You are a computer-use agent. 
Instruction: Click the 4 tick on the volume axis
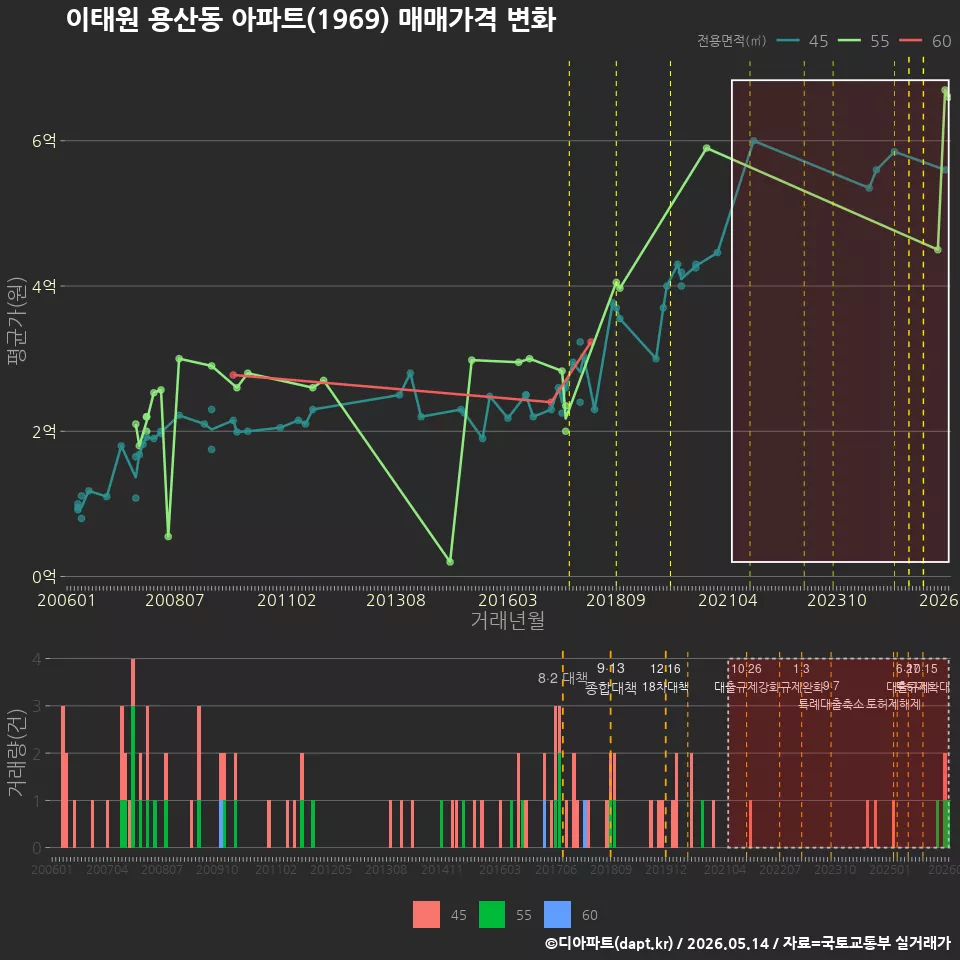(x=37, y=659)
